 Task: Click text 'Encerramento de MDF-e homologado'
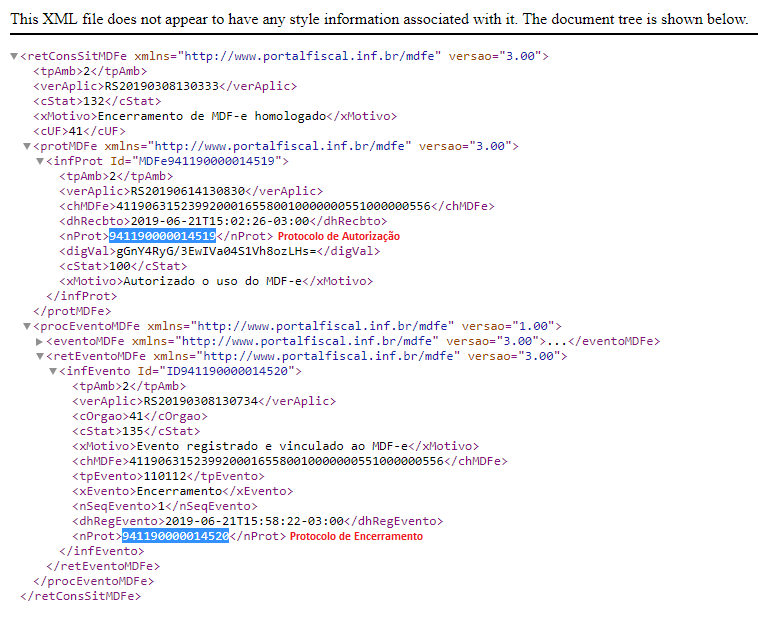212,116
